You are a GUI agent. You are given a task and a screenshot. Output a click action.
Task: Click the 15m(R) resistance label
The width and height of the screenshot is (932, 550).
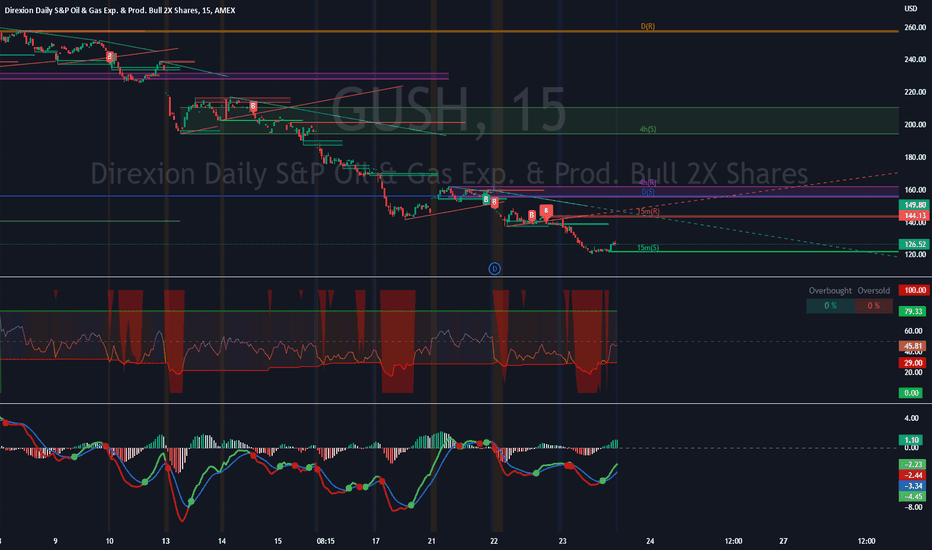point(648,211)
